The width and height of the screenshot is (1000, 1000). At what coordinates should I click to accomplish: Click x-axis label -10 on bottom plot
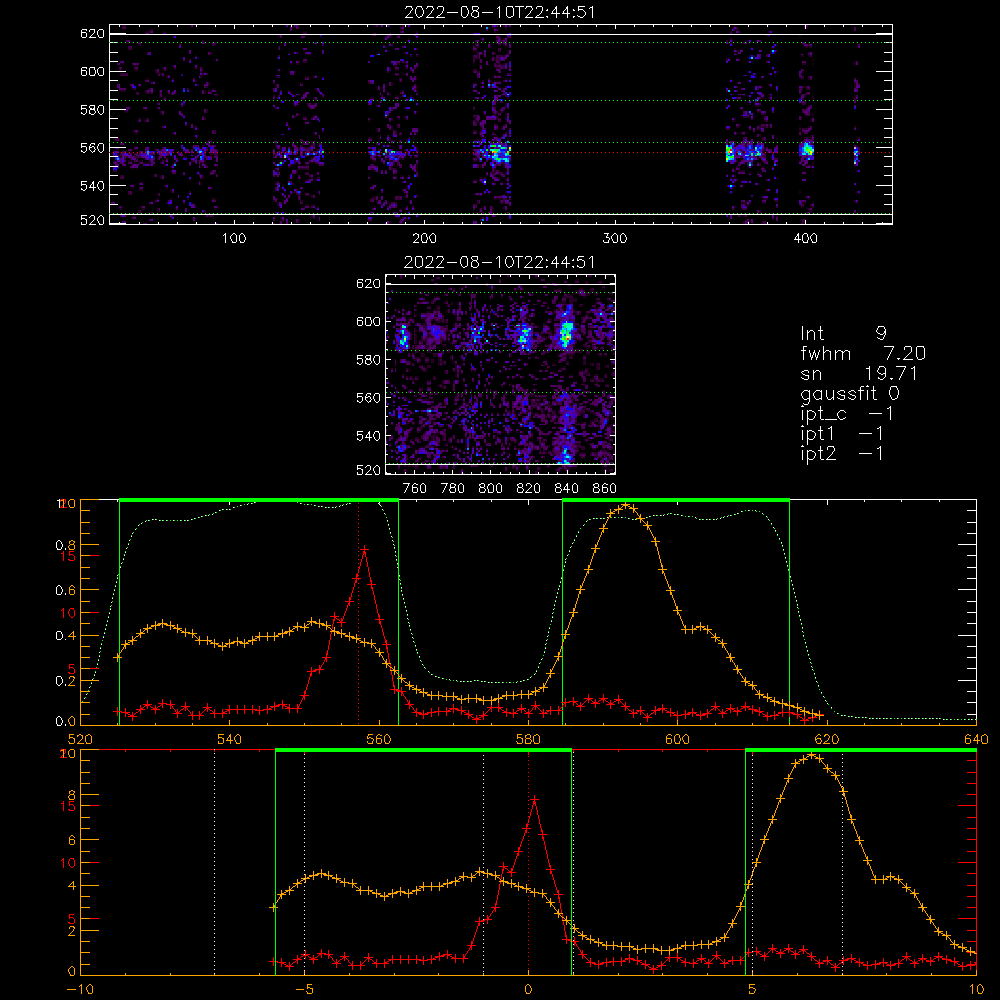point(80,989)
